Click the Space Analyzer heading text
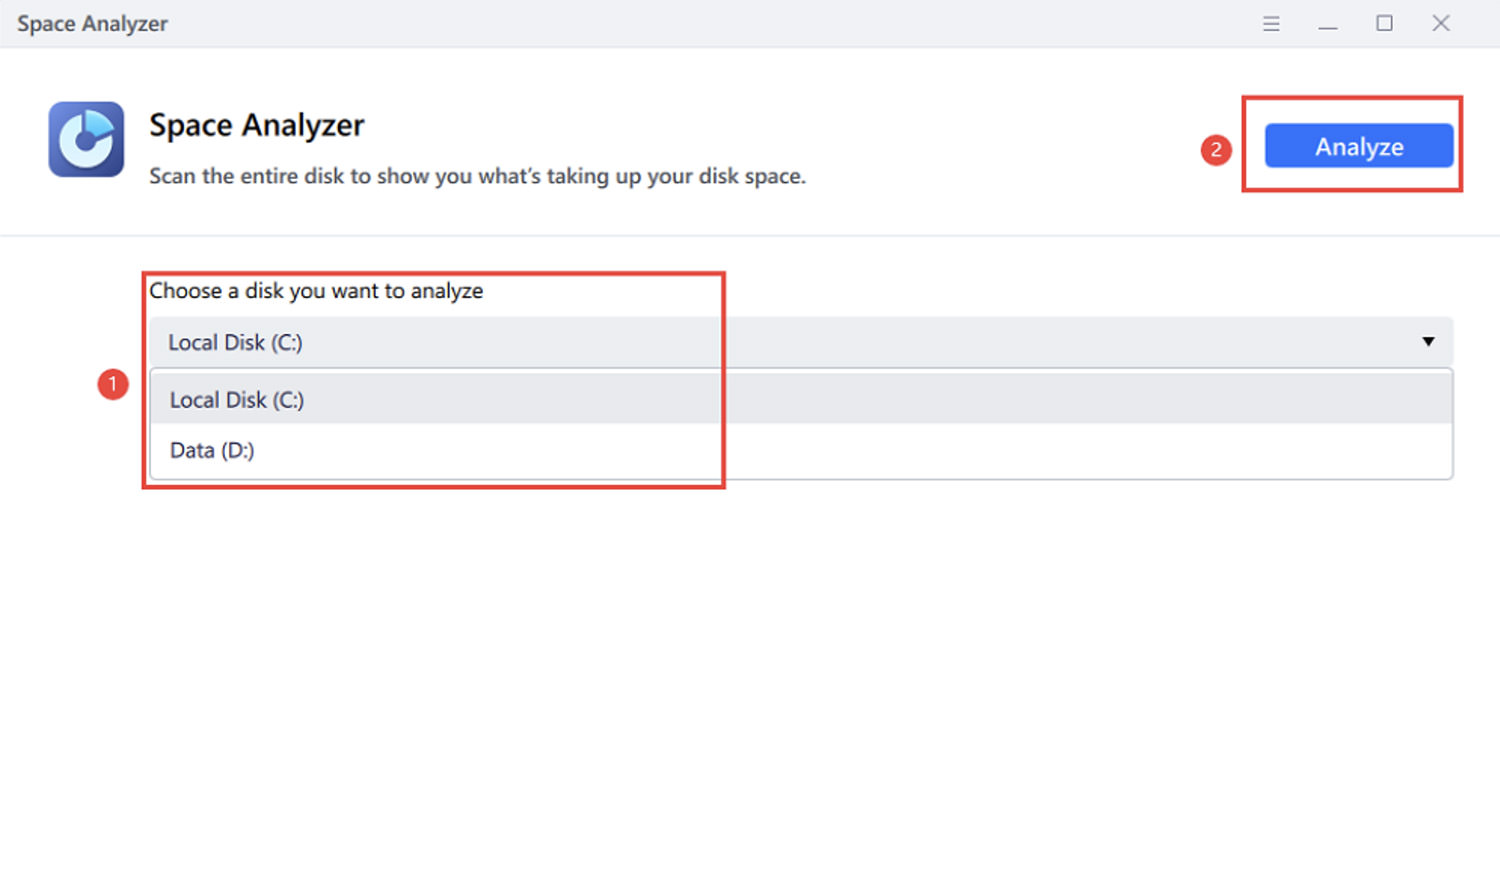1500x895 pixels. coord(257,125)
